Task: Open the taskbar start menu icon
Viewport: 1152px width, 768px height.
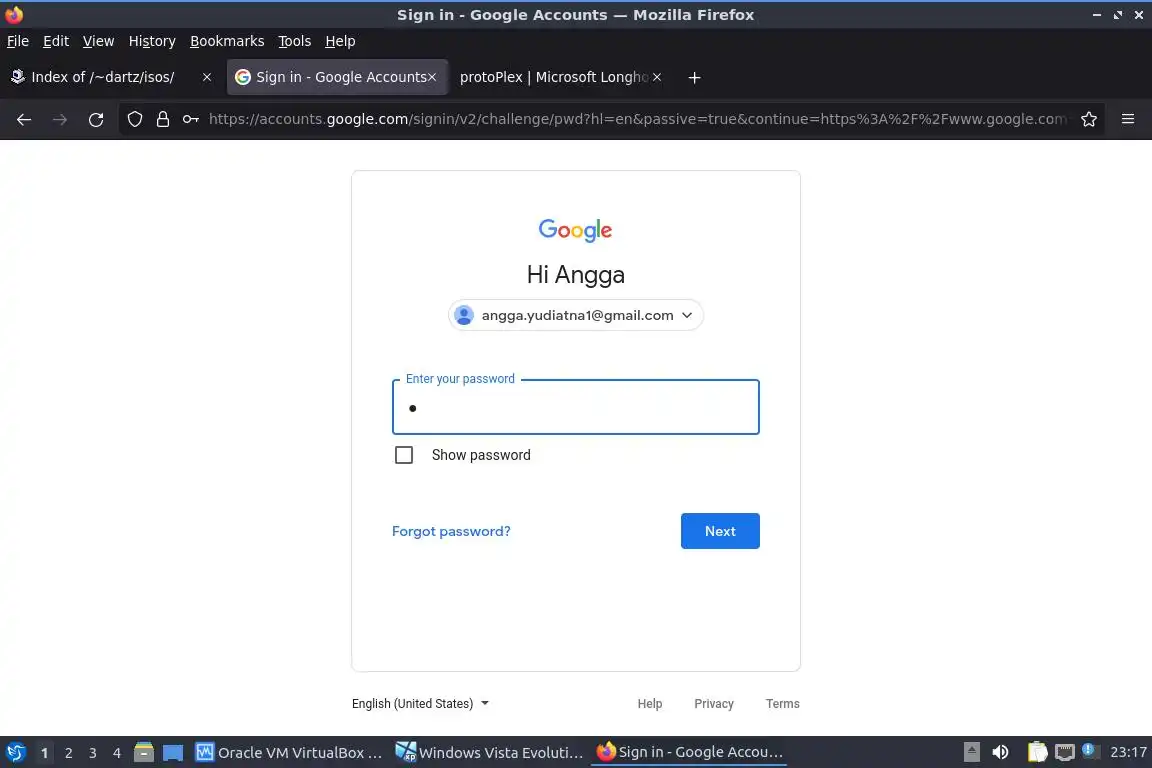Action: (x=15, y=752)
